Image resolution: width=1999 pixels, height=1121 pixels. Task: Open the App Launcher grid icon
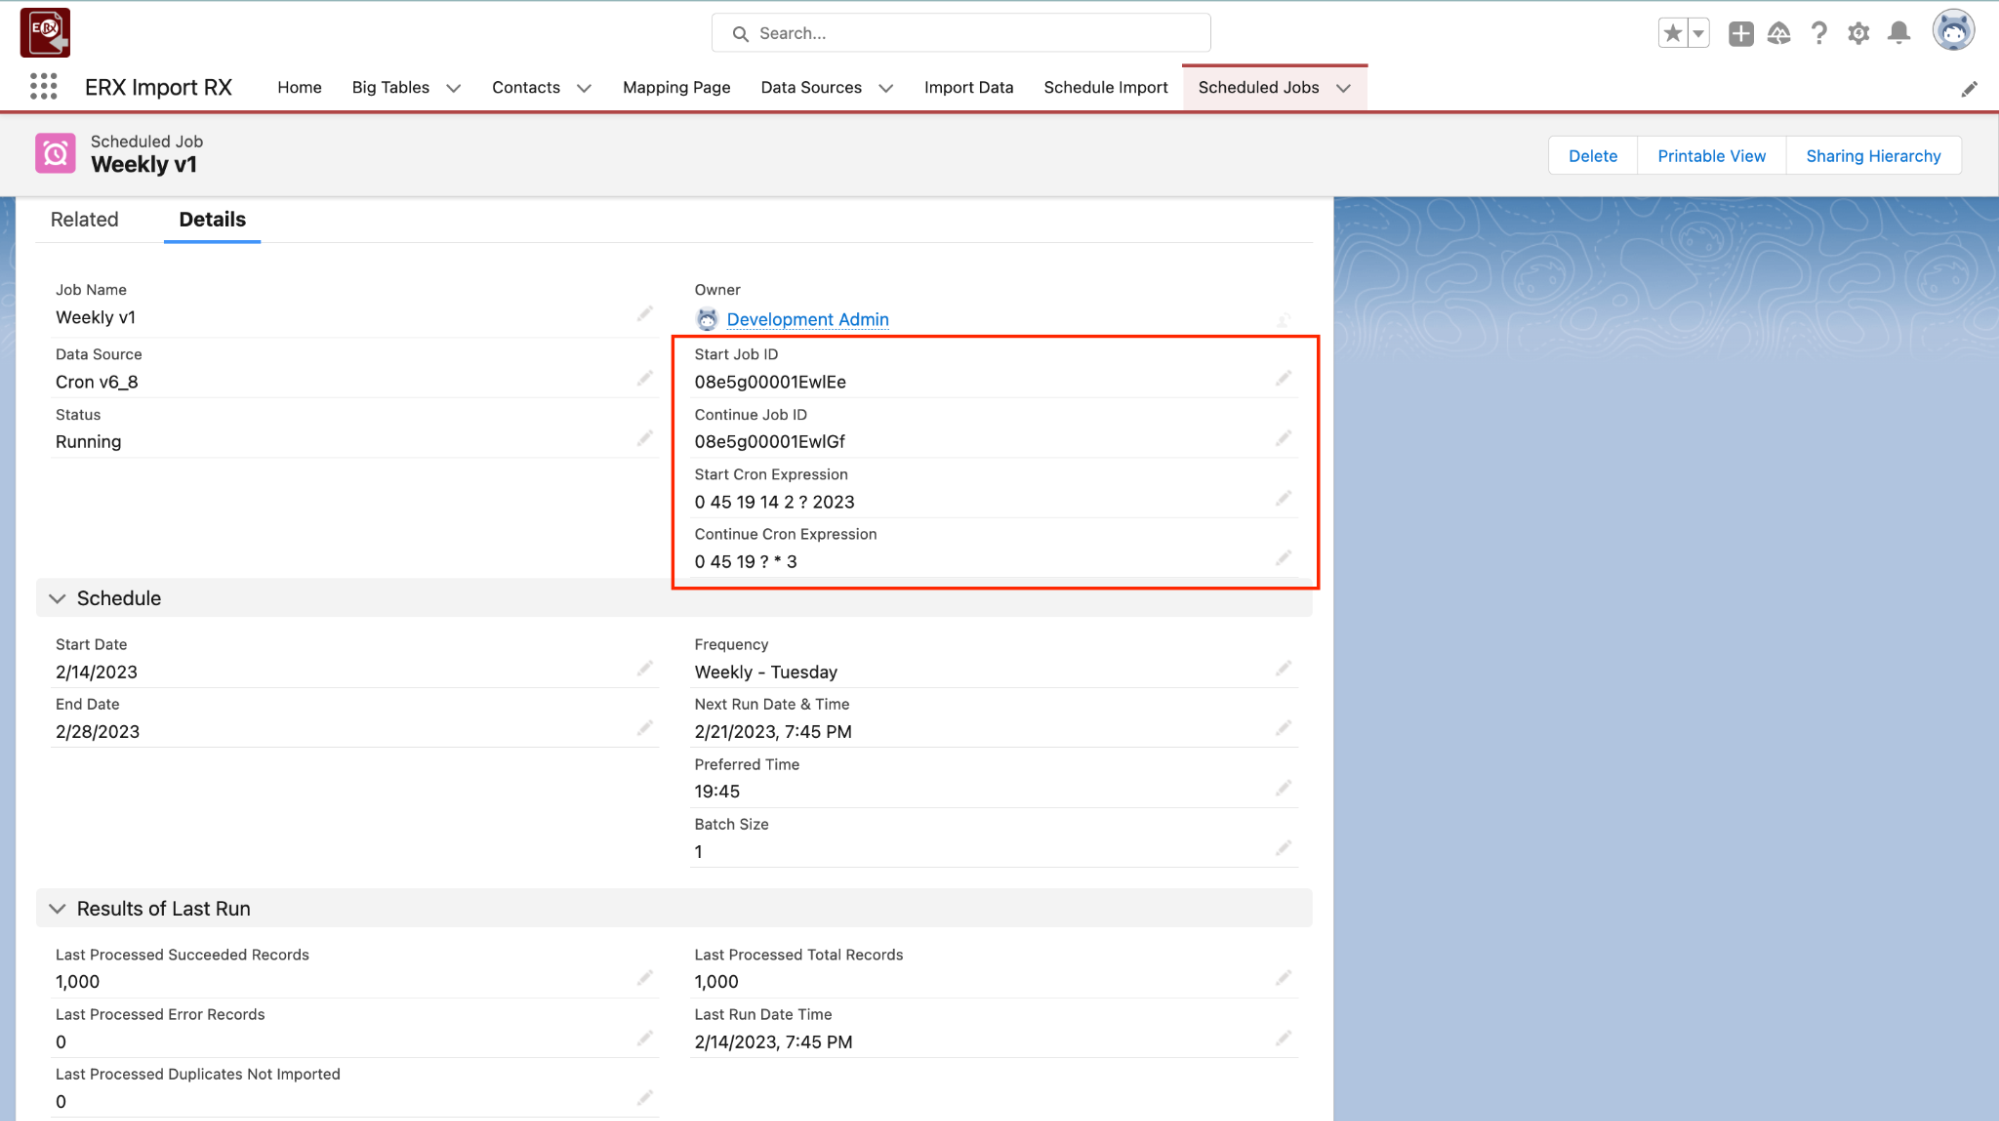43,87
